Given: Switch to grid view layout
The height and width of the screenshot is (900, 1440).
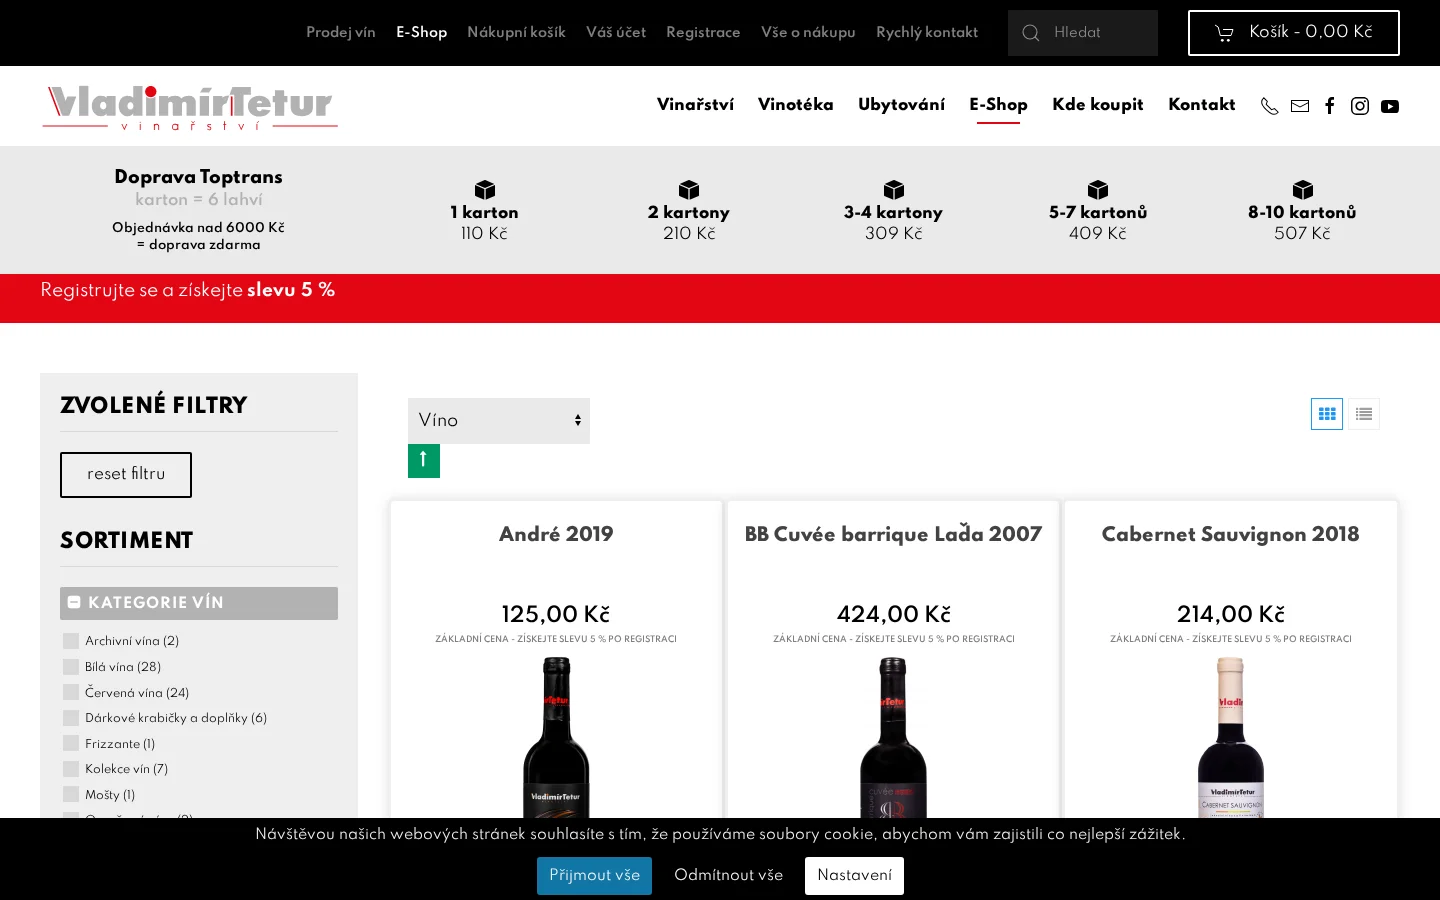Looking at the screenshot, I should click(x=1327, y=414).
